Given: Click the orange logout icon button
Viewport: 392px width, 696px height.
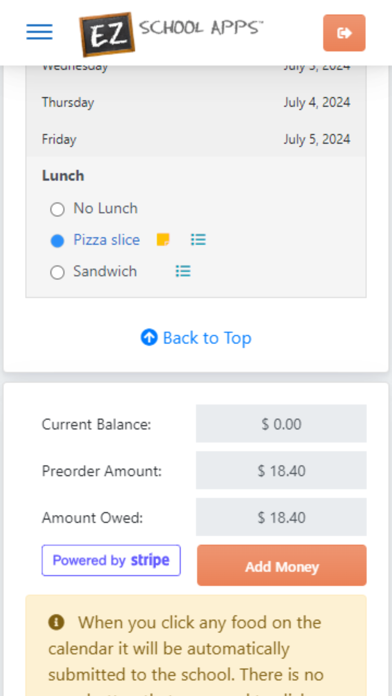Looking at the screenshot, I should click(x=344, y=33).
